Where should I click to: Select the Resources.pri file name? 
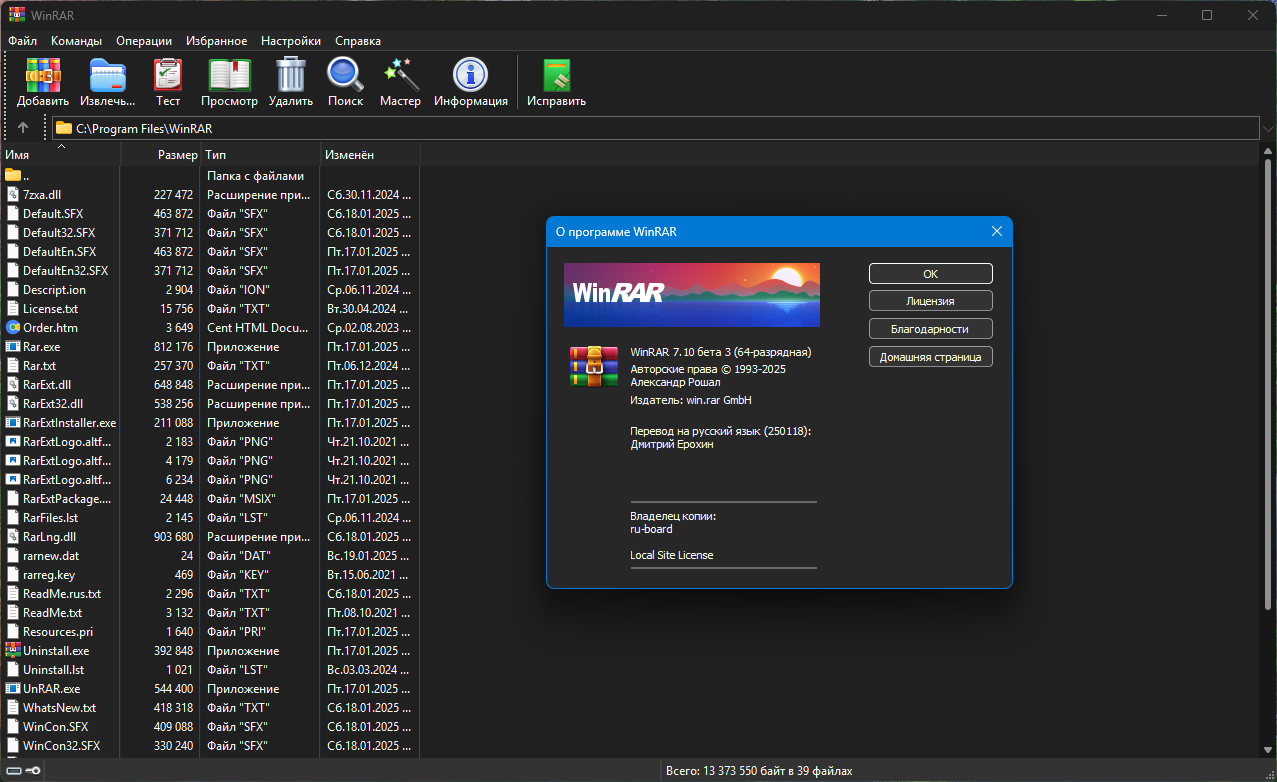pos(58,631)
